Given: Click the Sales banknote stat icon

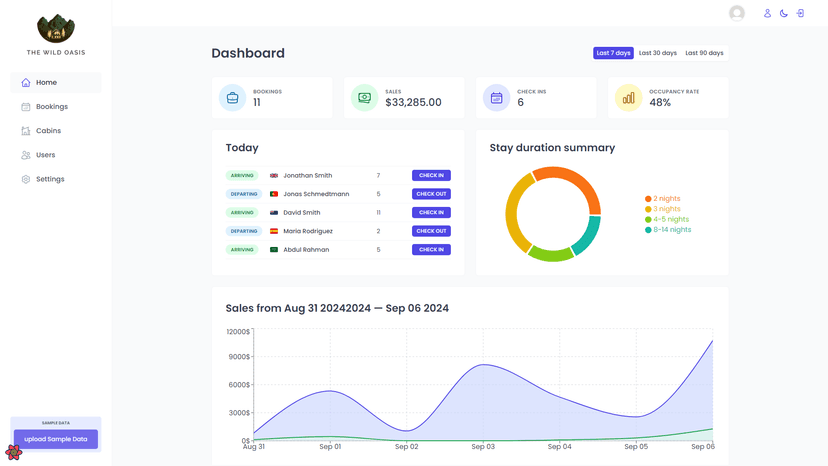Looking at the screenshot, I should click(364, 98).
